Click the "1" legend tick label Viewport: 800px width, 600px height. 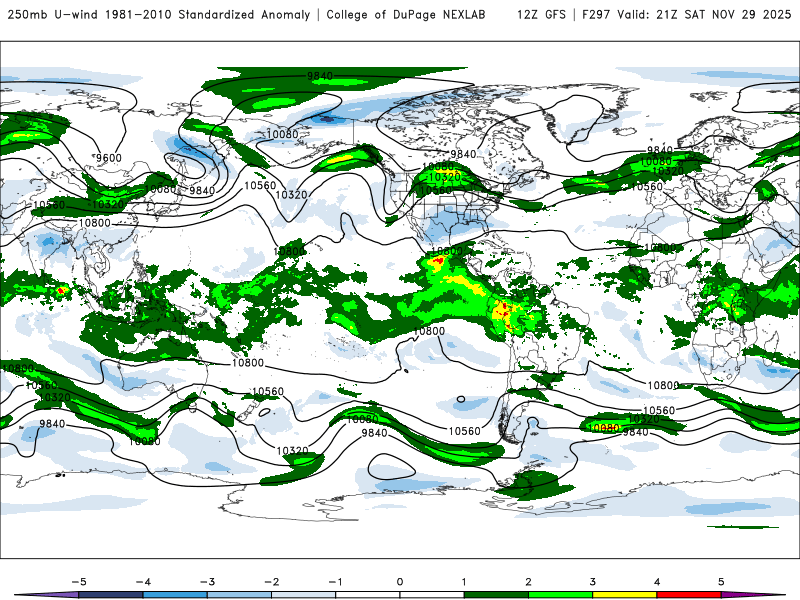click(x=464, y=582)
